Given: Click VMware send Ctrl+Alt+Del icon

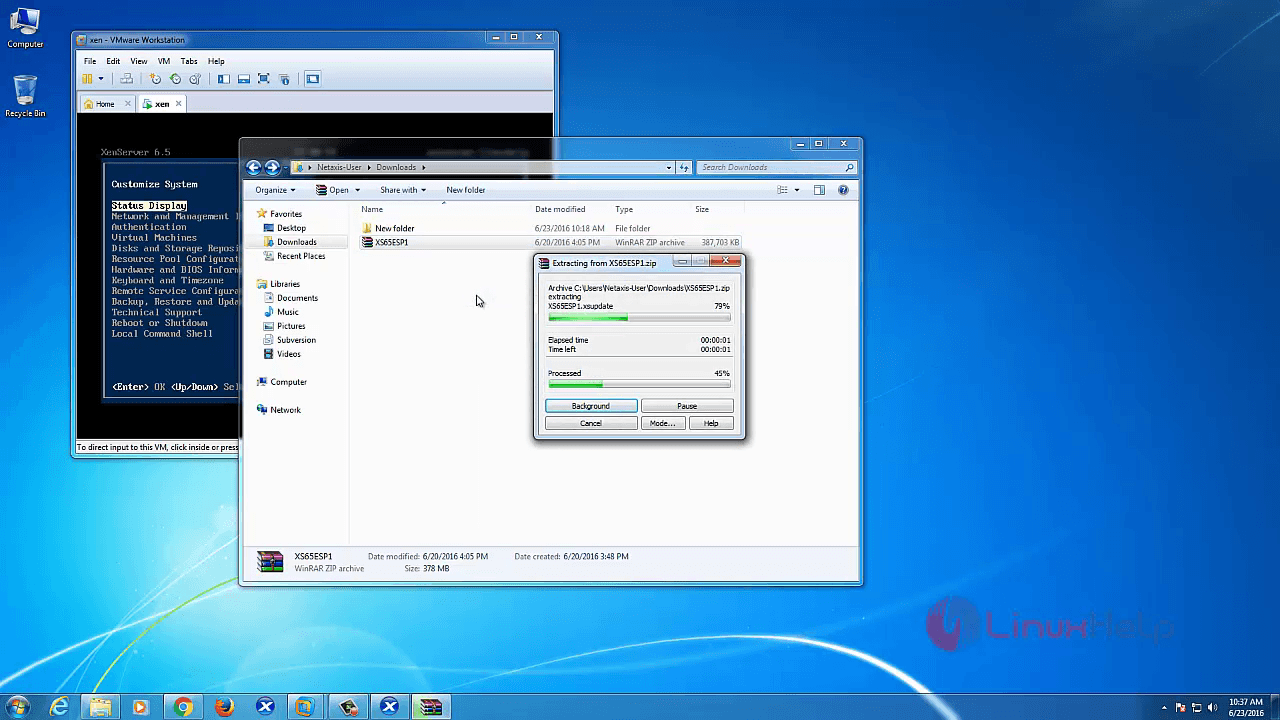Looking at the screenshot, I should click(x=126, y=79).
